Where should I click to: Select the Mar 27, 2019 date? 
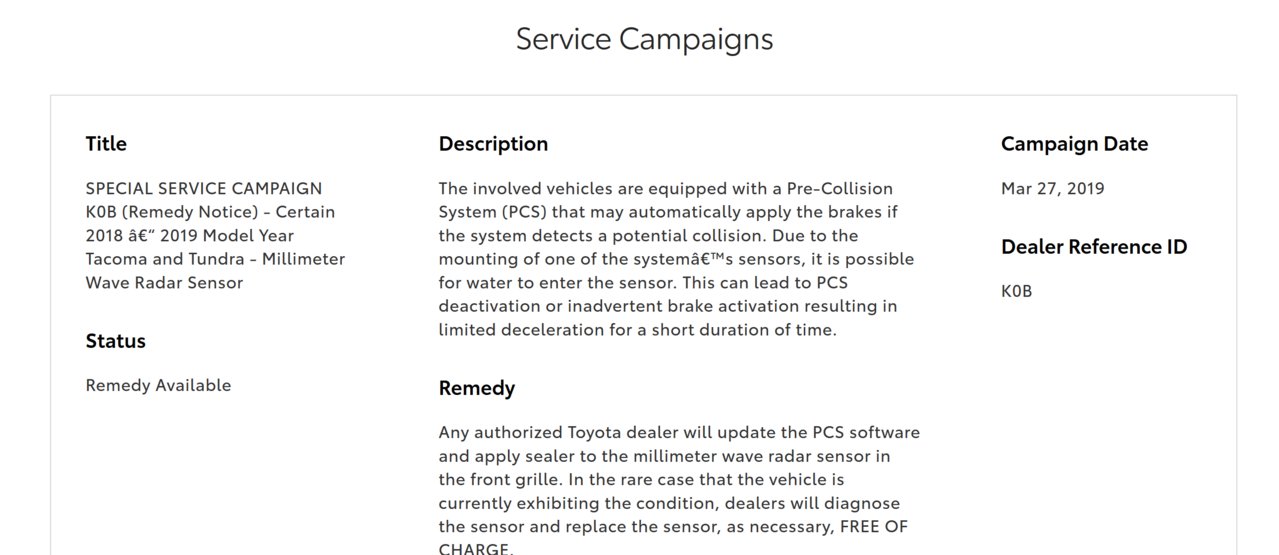pos(1052,188)
